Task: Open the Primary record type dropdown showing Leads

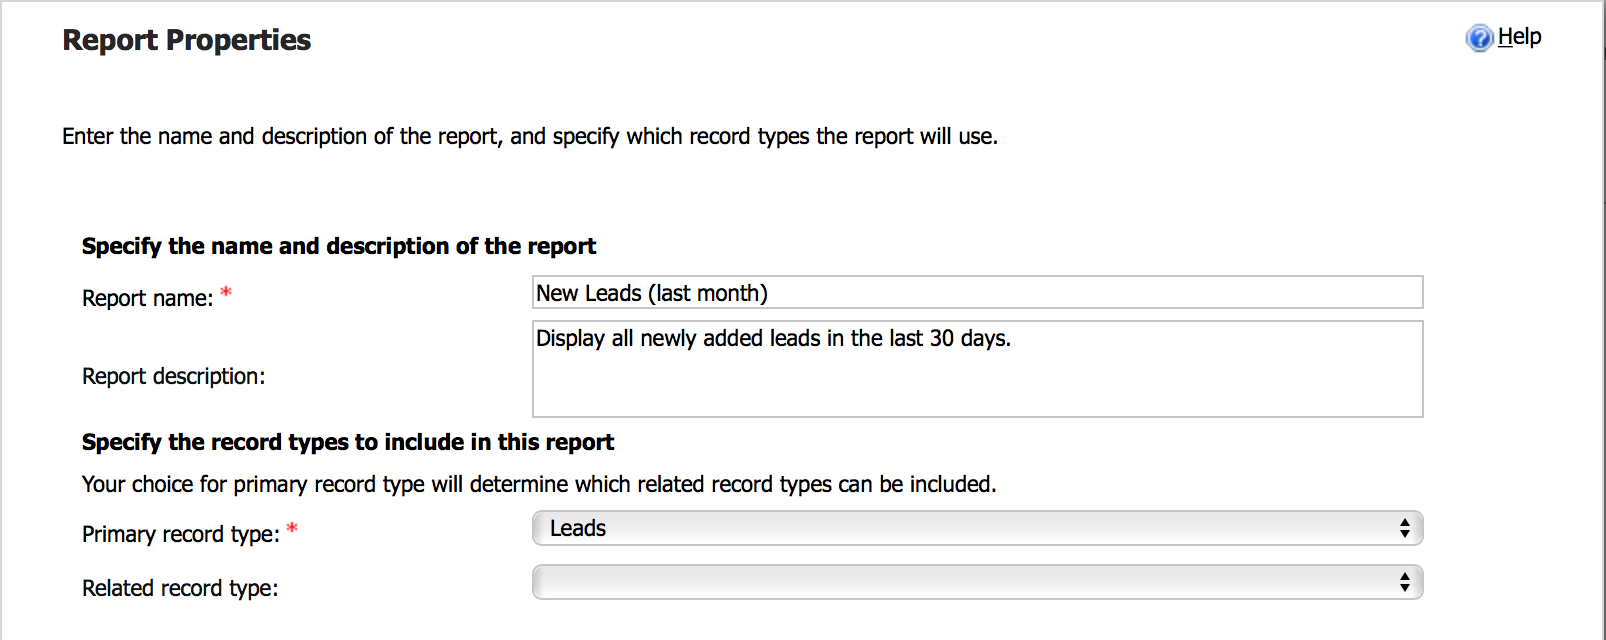Action: click(x=977, y=528)
